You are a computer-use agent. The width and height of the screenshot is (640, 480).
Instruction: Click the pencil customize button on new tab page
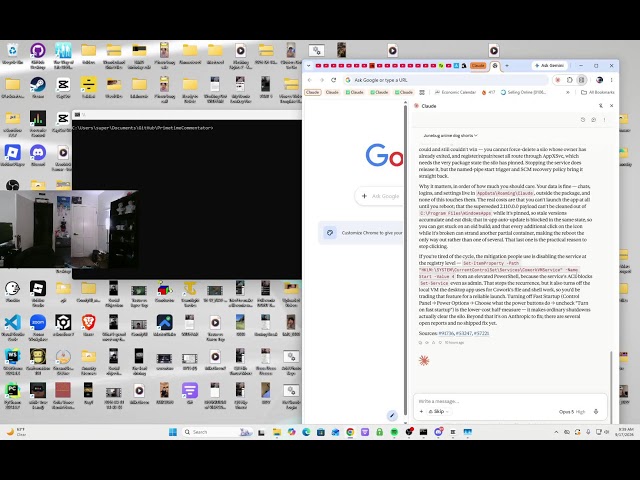(x=392, y=416)
